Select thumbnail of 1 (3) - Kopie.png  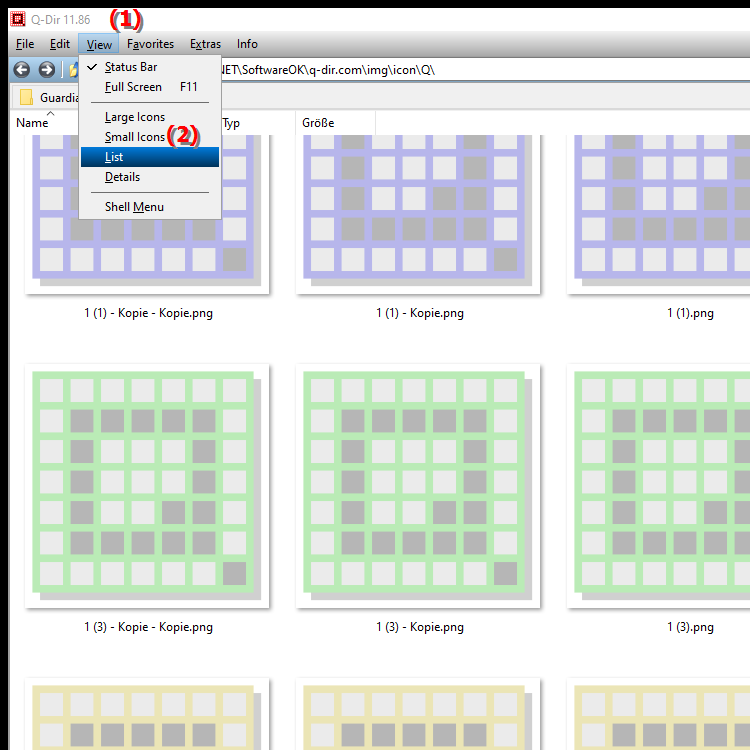(x=418, y=486)
